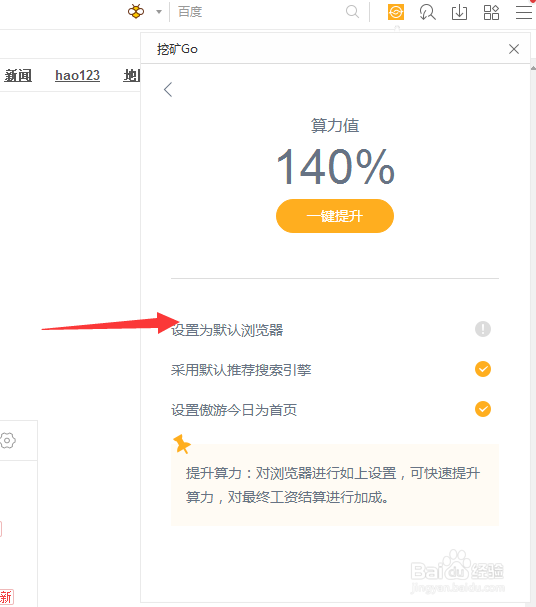Click 设置为默认浏览器 option
536x607 pixels.
227,330
